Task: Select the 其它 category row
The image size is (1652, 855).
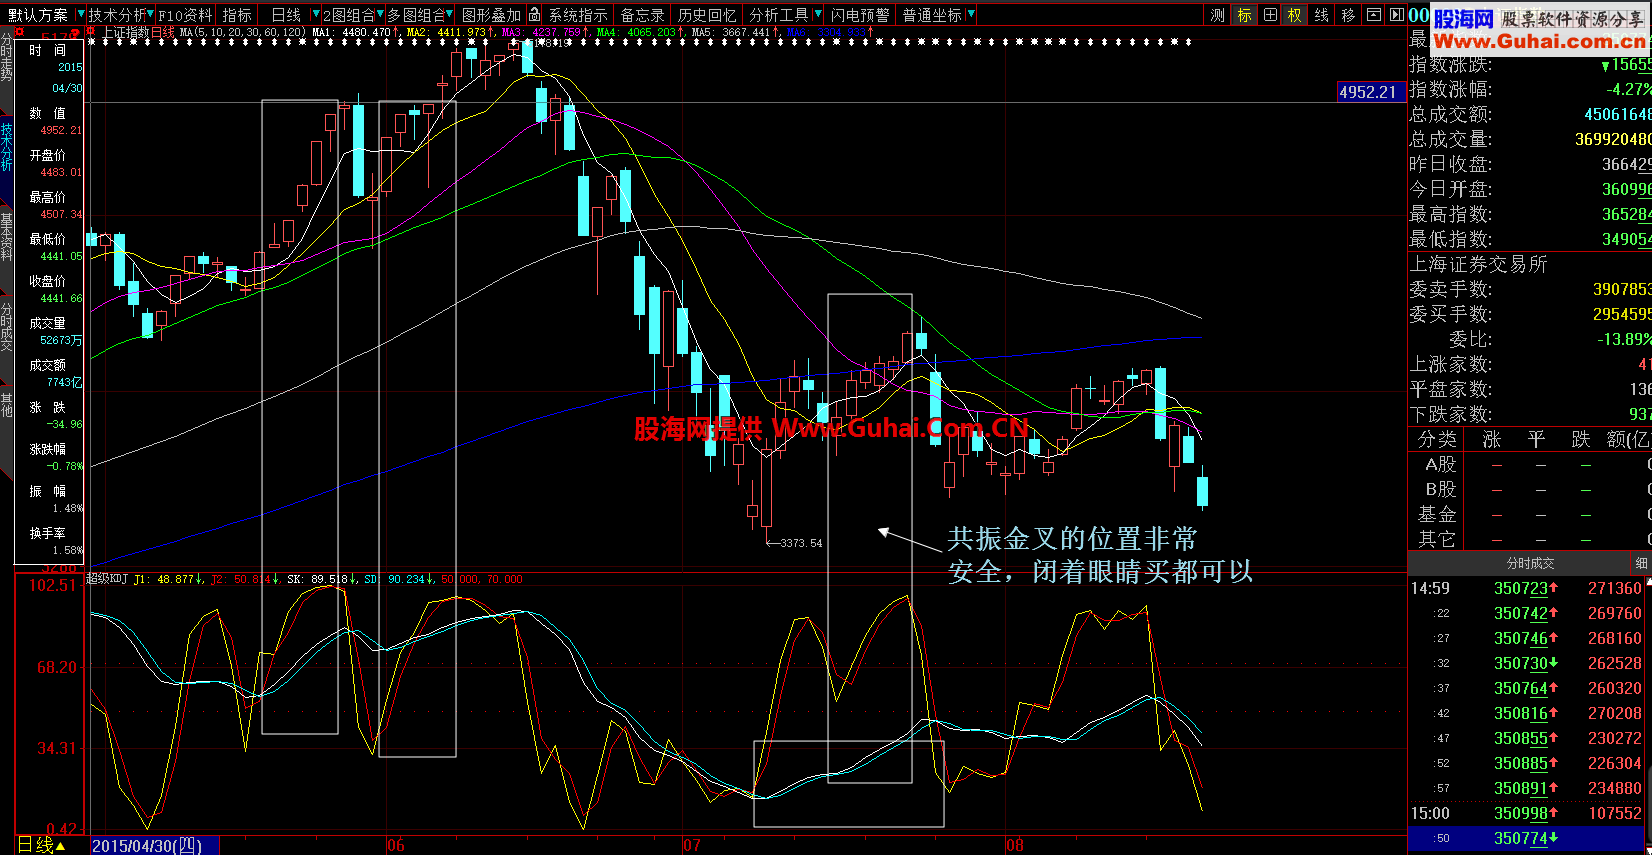Action: tap(1530, 539)
